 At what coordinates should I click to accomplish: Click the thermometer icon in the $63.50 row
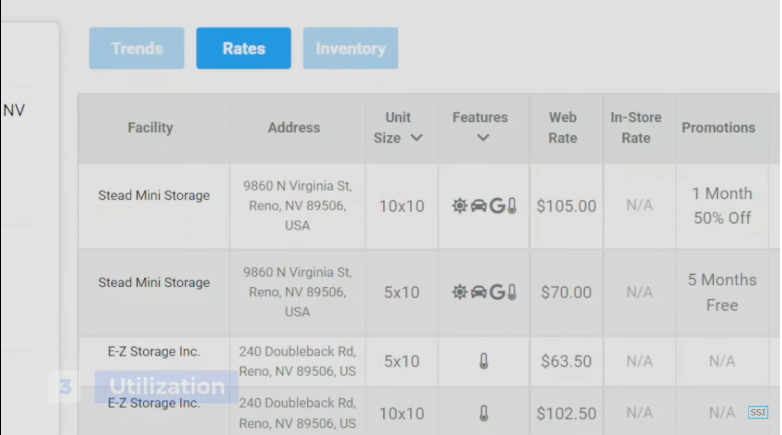pos(484,361)
